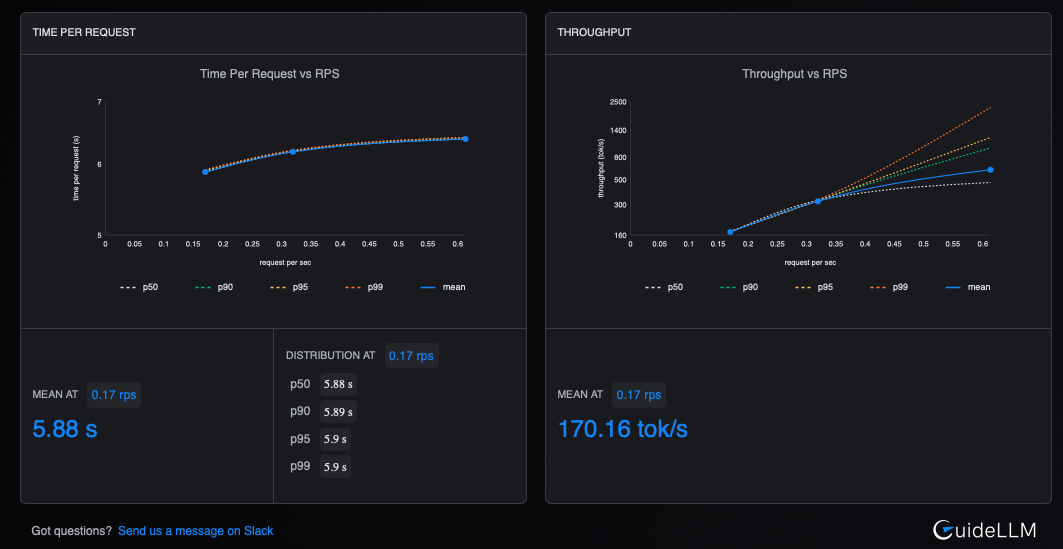Click Send us a message on Slack link
1063x549 pixels.
195,531
